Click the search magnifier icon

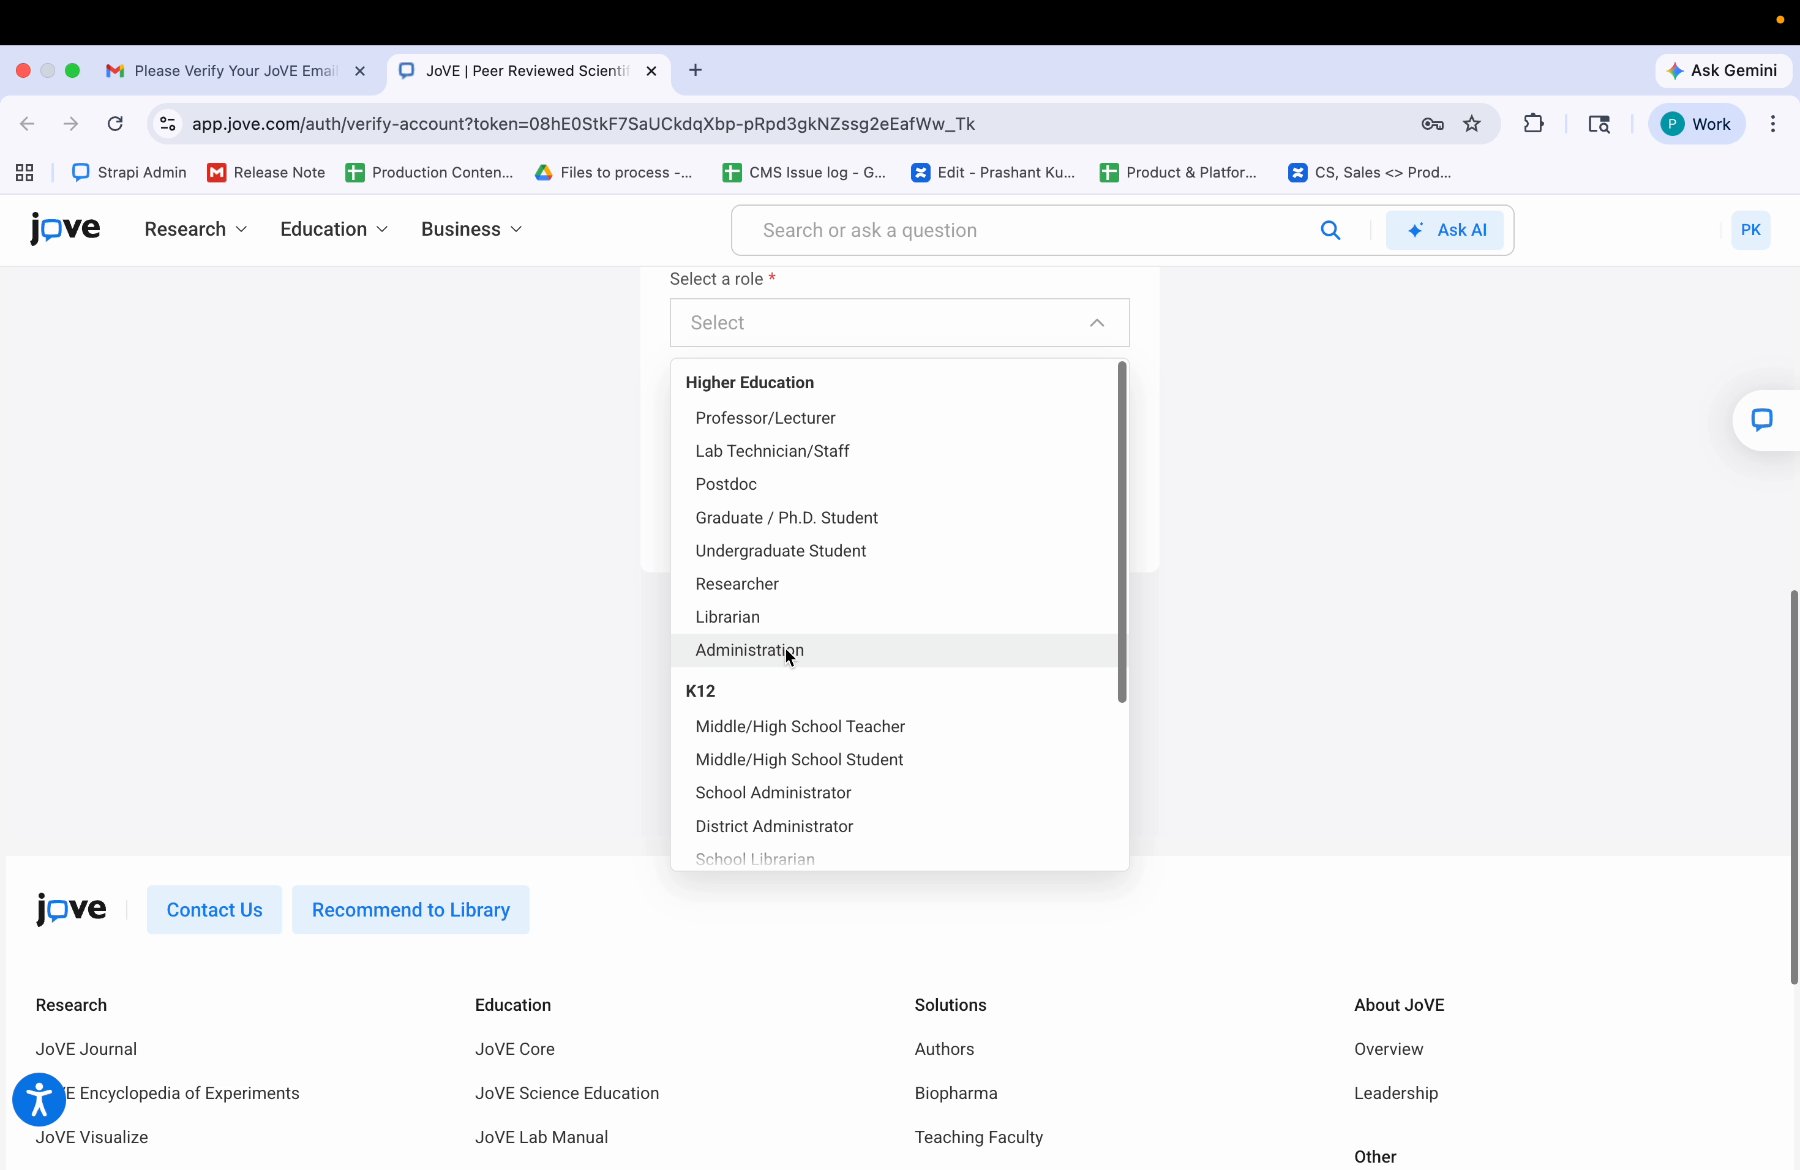click(1330, 230)
